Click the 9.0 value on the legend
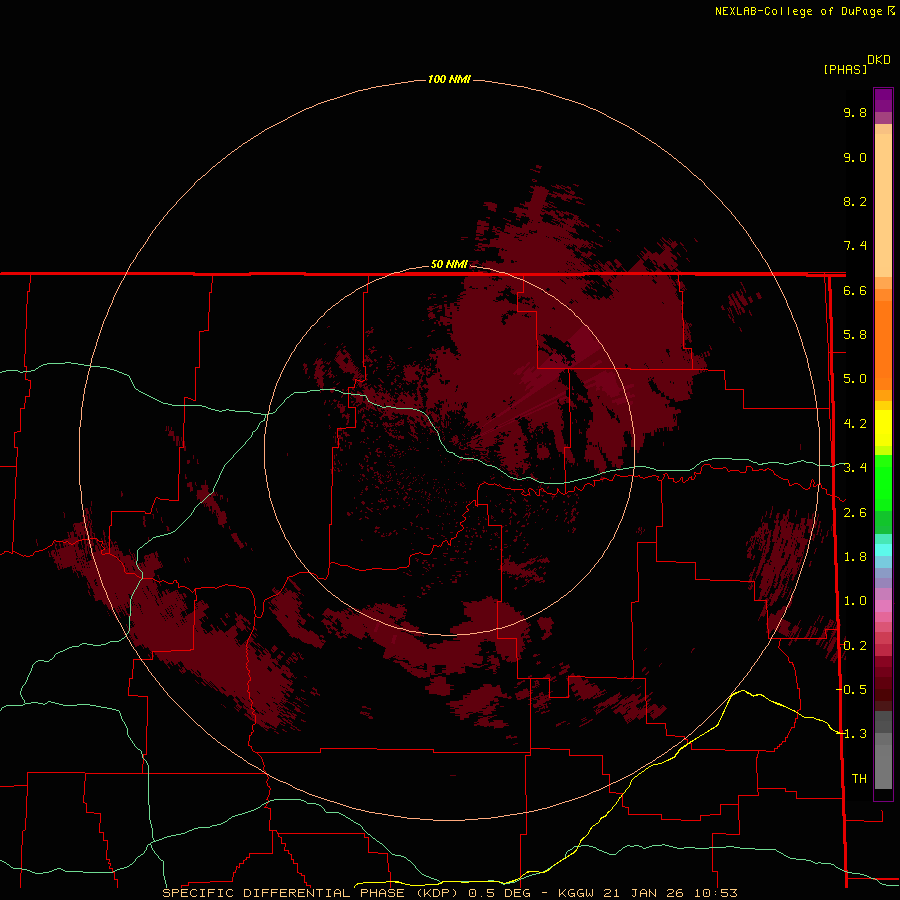This screenshot has width=900, height=900. click(855, 158)
